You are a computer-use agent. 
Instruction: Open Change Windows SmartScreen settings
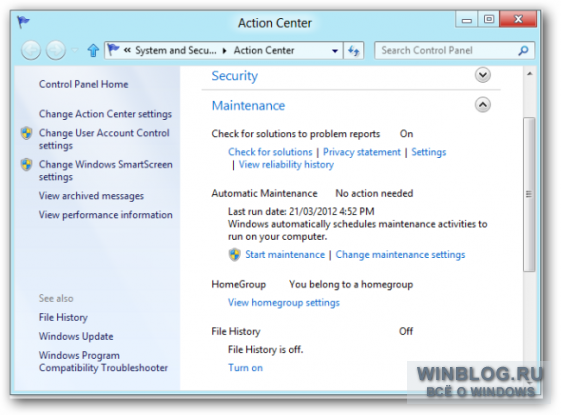coord(106,170)
